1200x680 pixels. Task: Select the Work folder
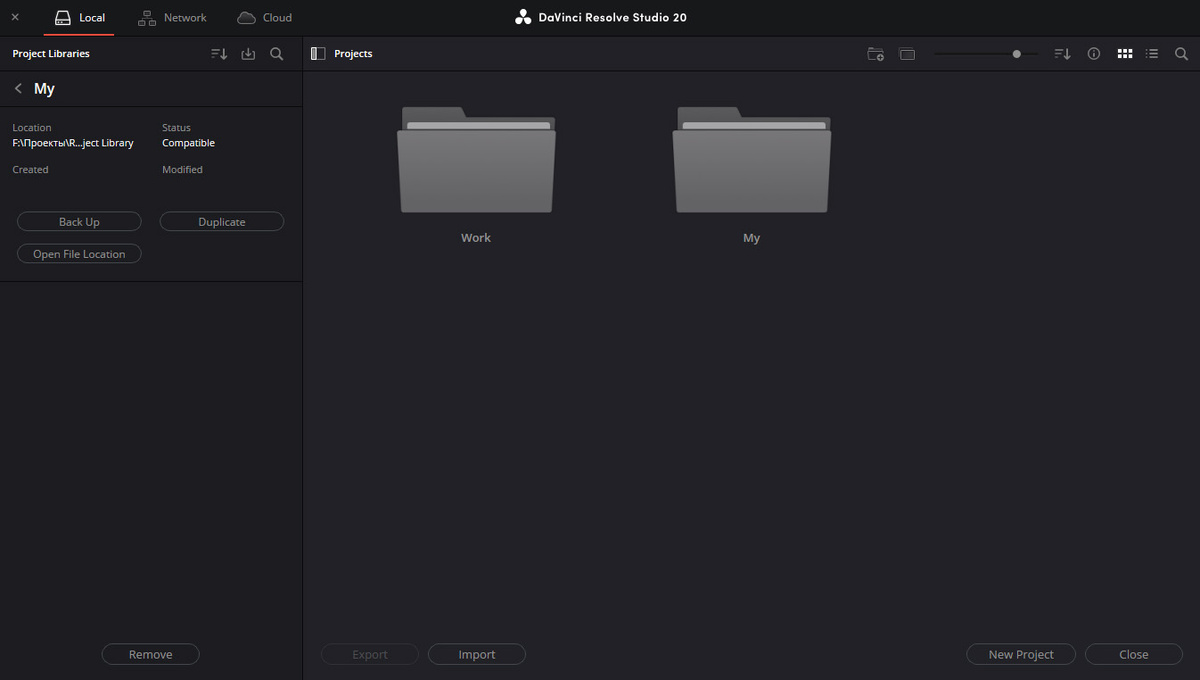tap(476, 160)
